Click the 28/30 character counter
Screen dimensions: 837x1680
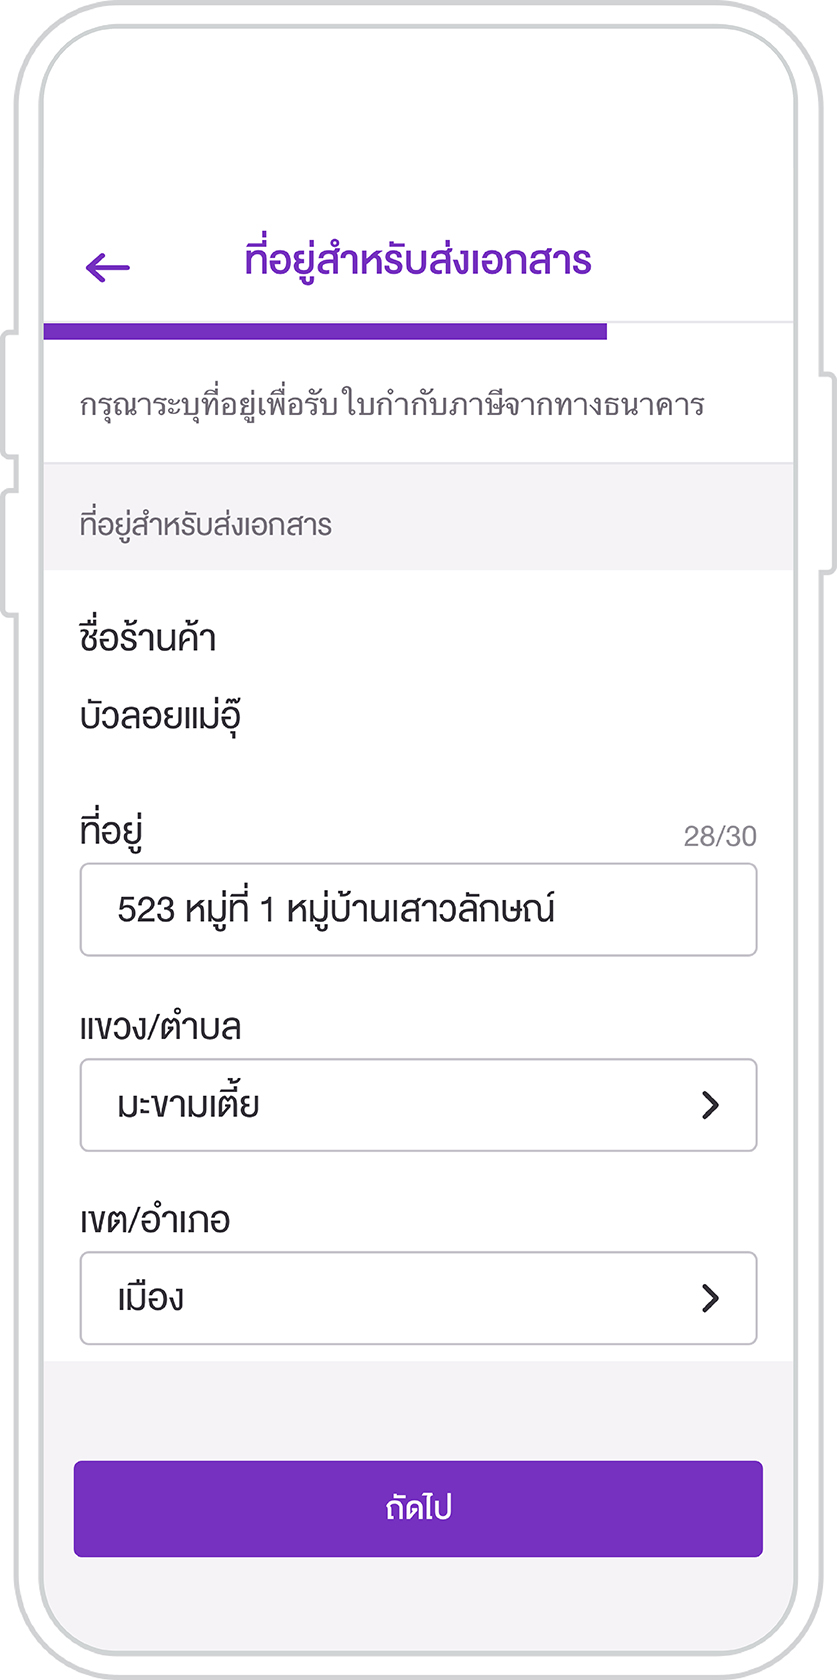720,836
